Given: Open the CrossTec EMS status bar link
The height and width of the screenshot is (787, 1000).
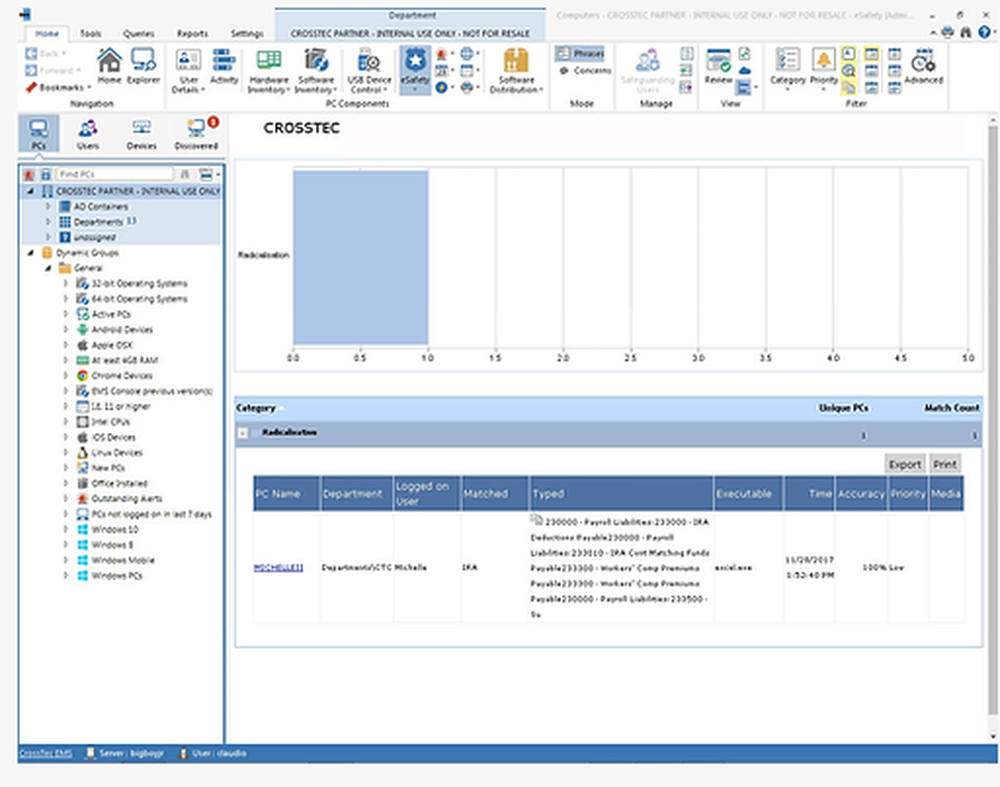Looking at the screenshot, I should (x=45, y=753).
